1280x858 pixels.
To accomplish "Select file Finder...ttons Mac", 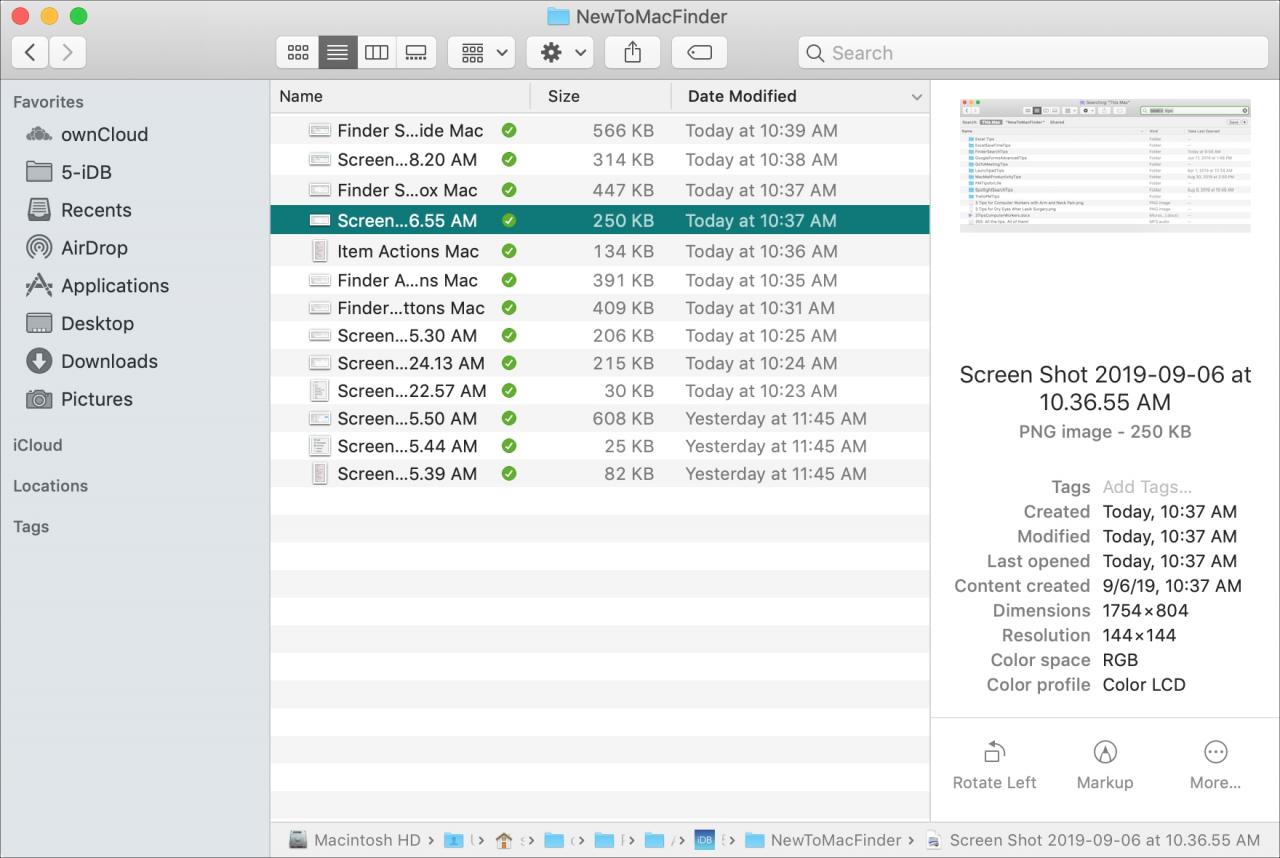I will tap(600, 308).
